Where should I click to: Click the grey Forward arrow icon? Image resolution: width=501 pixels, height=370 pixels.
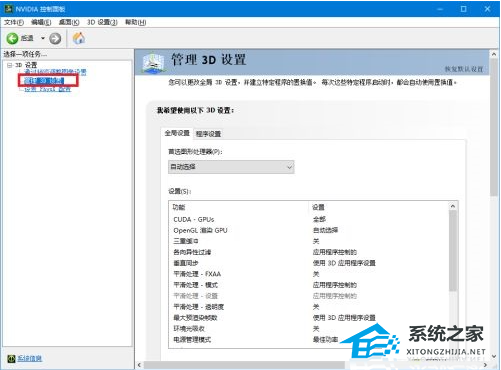[x=55, y=38]
